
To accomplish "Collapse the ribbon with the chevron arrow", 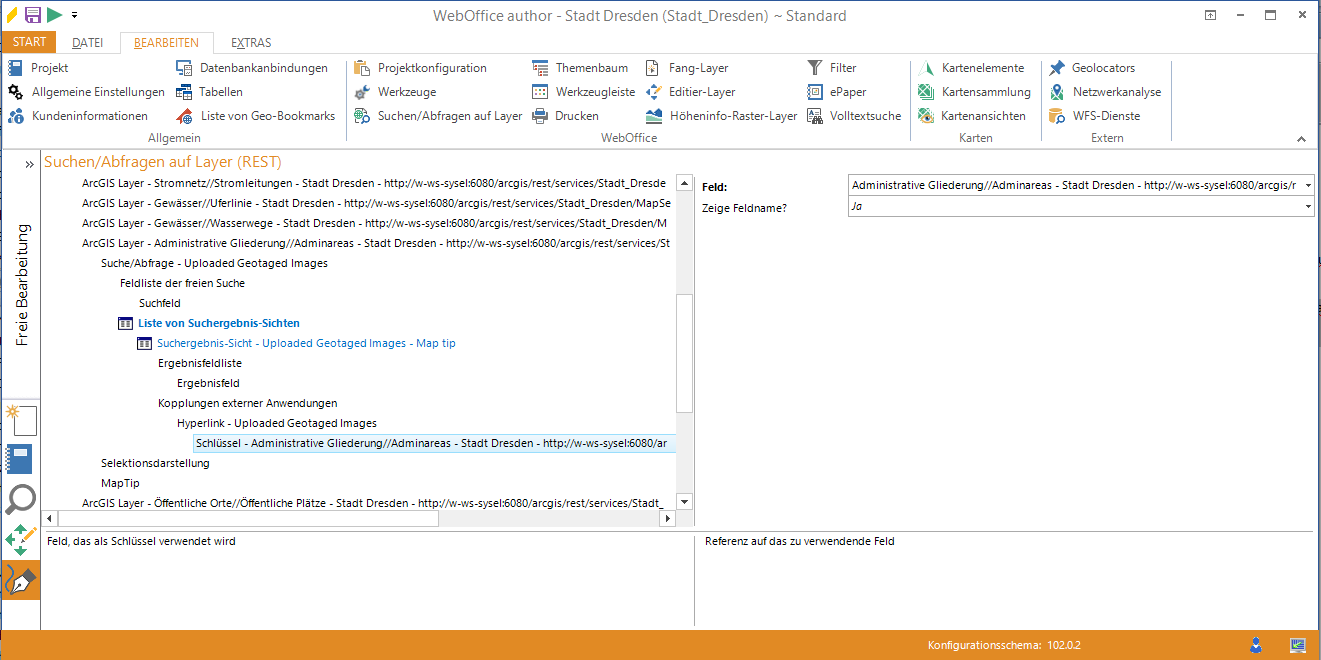I will (1301, 139).
